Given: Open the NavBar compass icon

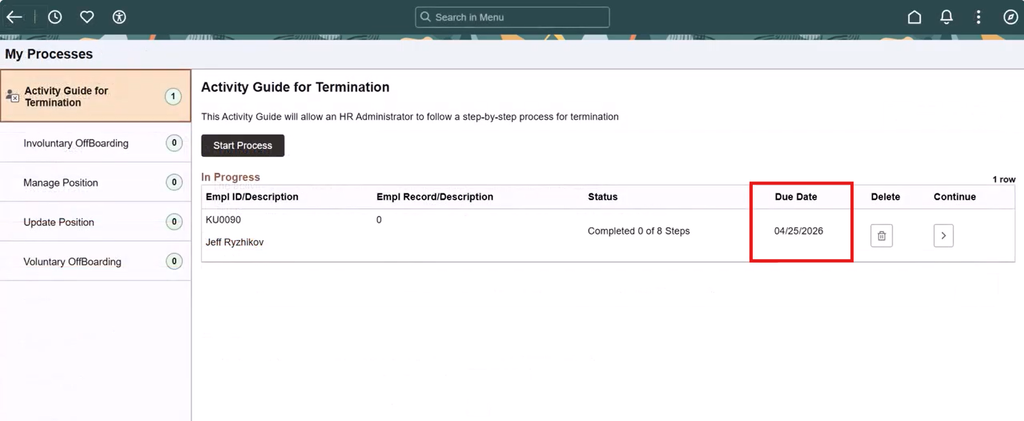Looking at the screenshot, I should tap(1010, 17).
